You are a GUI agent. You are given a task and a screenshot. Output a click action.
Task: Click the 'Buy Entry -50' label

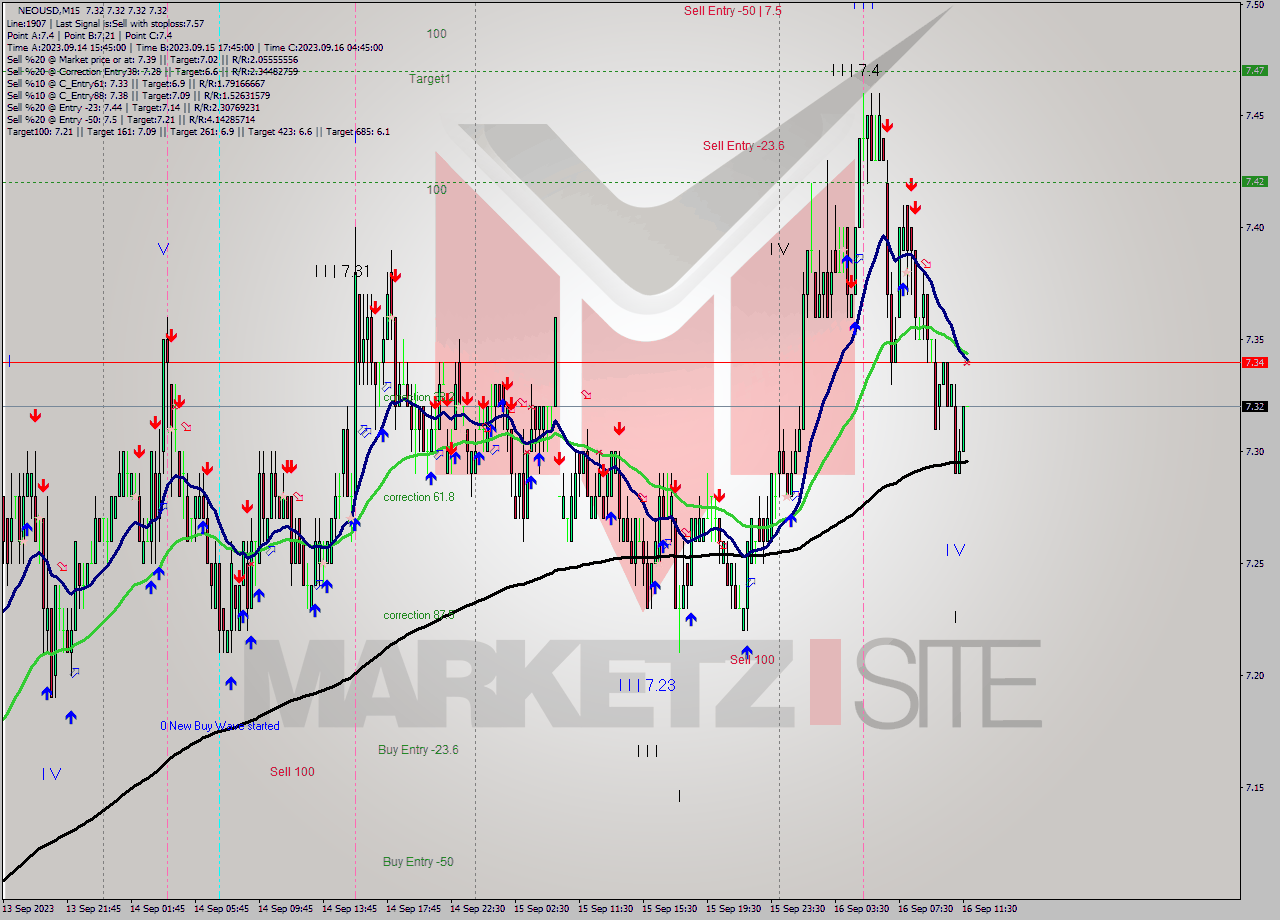[418, 862]
